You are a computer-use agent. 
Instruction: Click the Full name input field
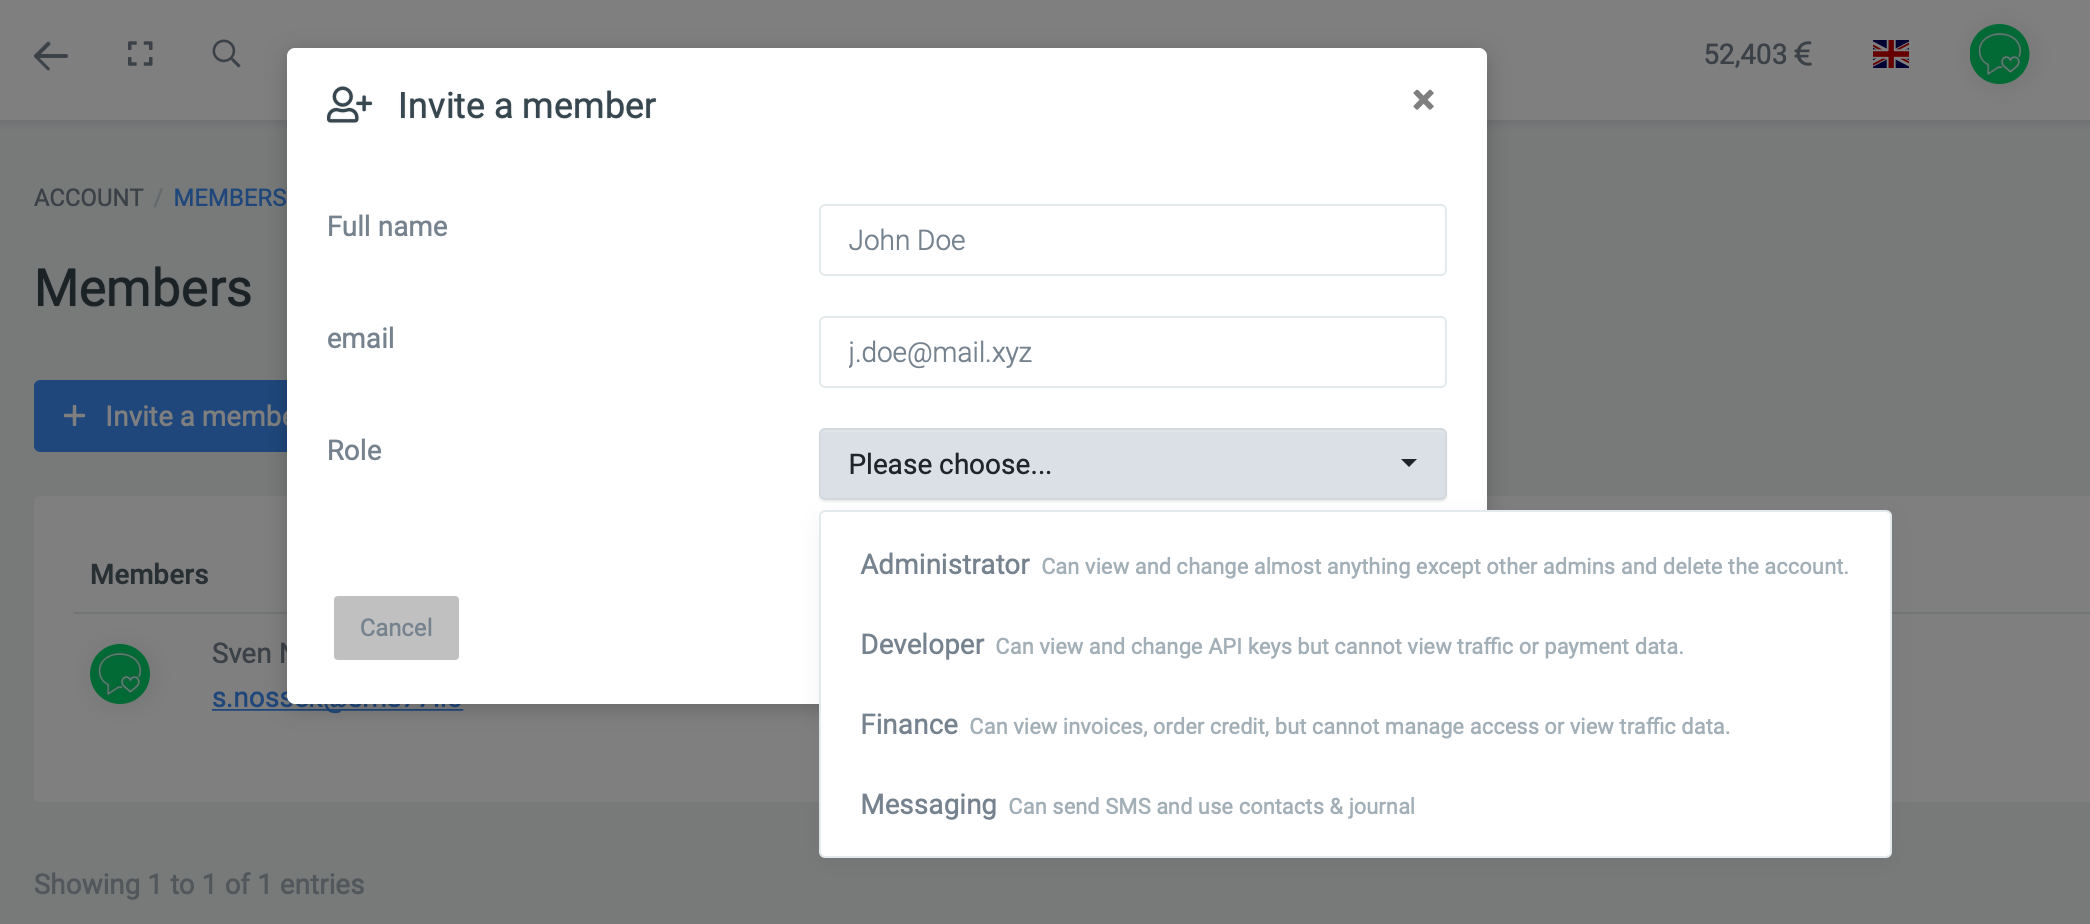[x=1132, y=240]
